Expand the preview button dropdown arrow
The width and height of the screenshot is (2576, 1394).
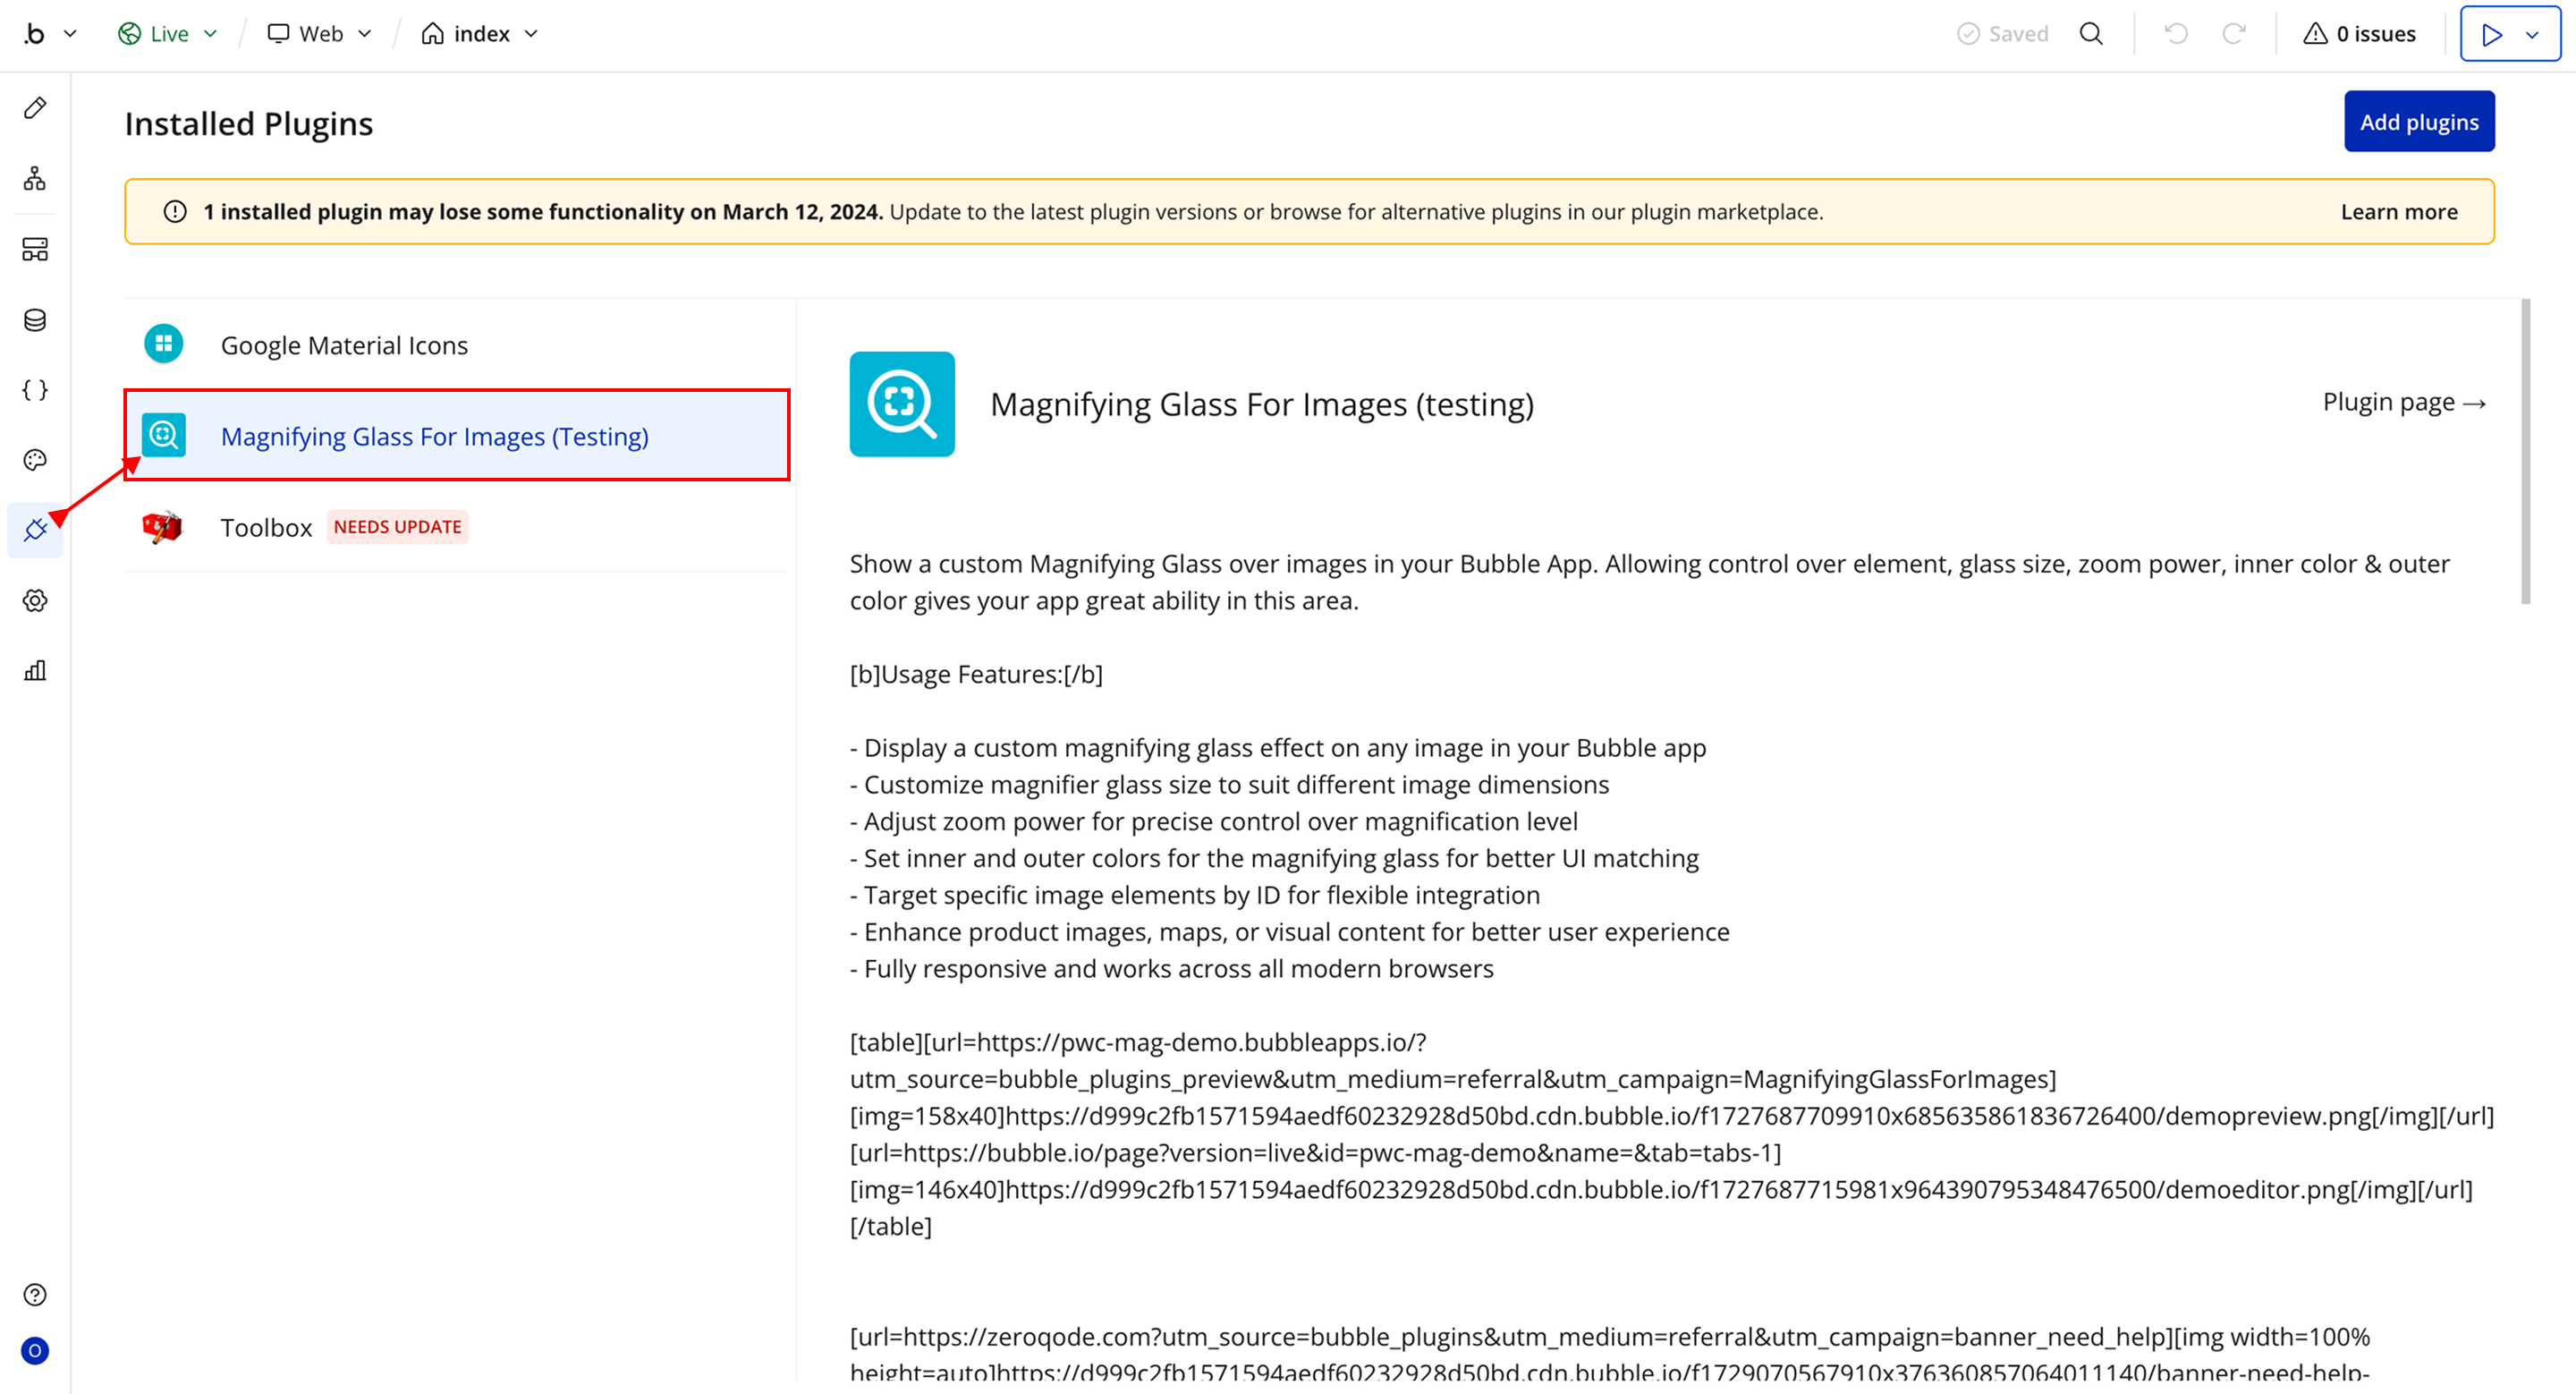coord(2533,35)
